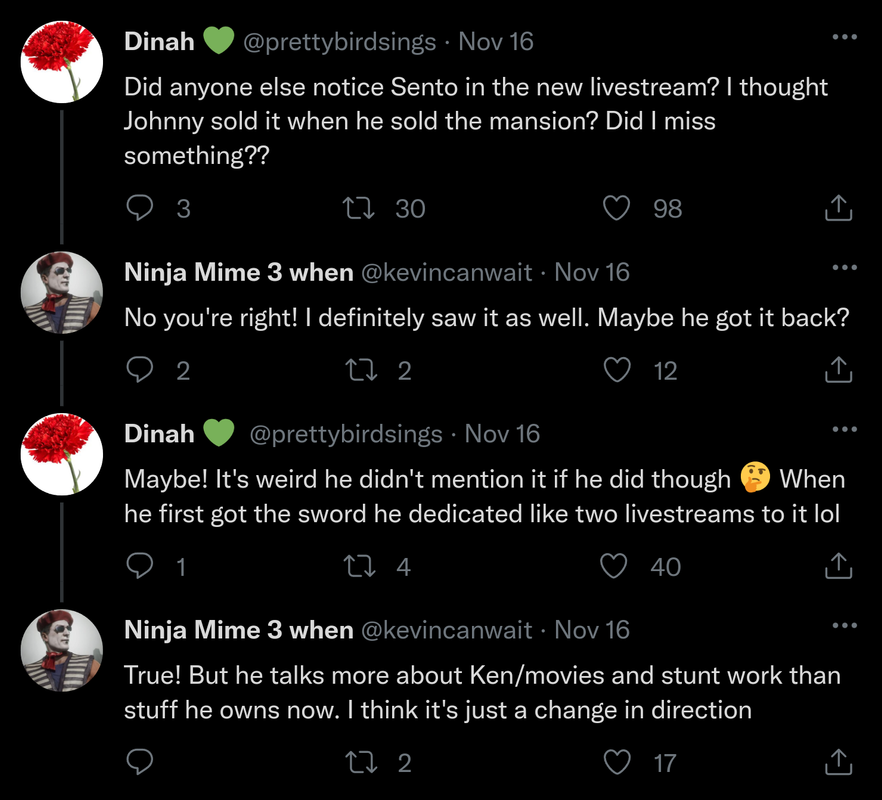
Task: Open more options on Dinah's first tweet
Action: [844, 38]
